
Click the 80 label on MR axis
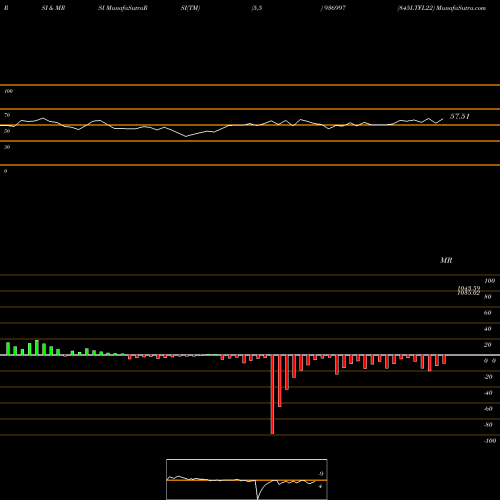click(x=488, y=297)
